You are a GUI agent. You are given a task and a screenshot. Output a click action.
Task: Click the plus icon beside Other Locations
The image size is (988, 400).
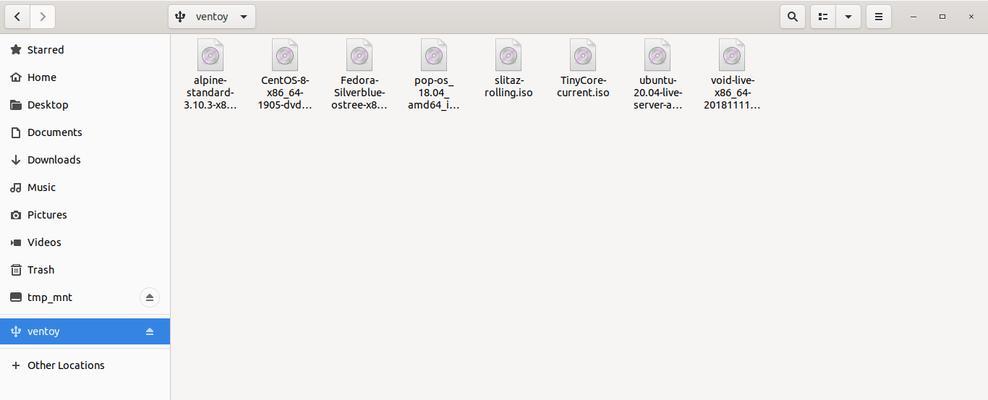(16, 365)
